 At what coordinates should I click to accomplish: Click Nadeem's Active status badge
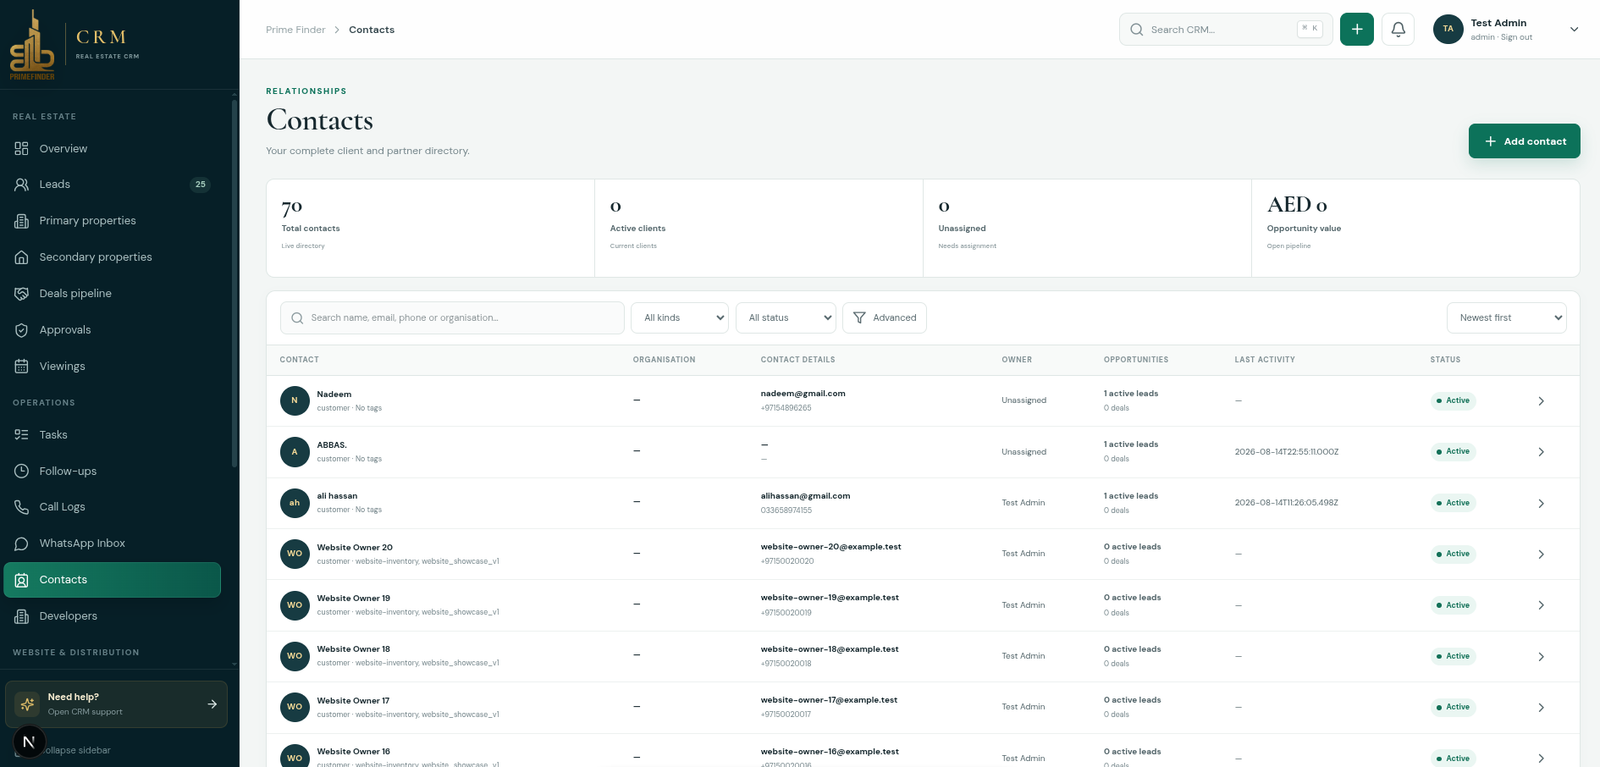tap(1453, 401)
